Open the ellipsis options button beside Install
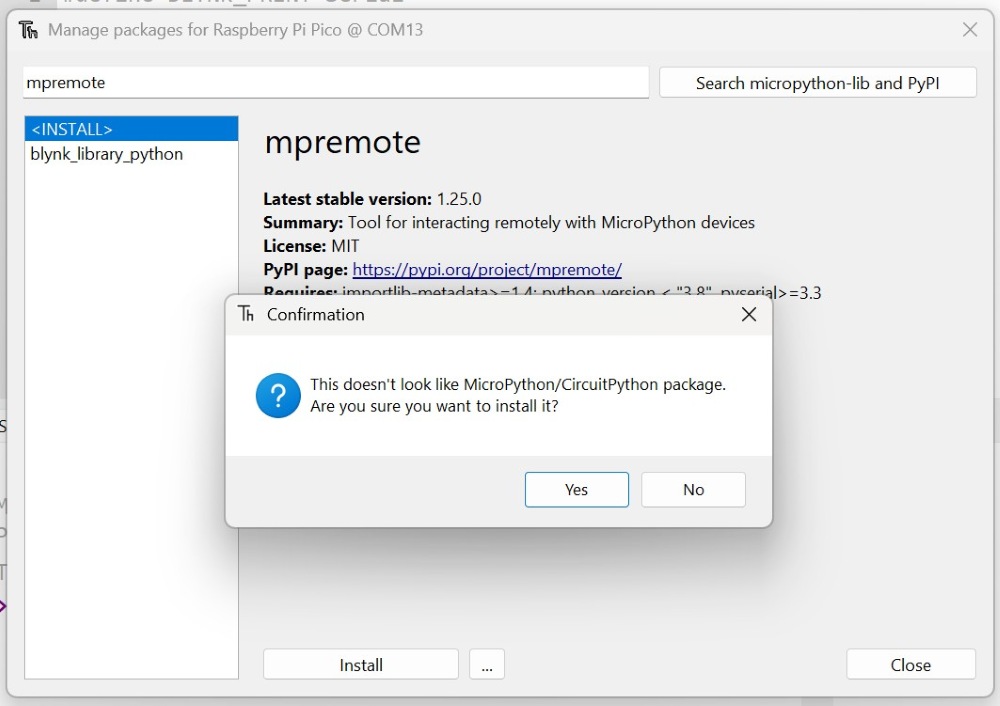 click(487, 665)
